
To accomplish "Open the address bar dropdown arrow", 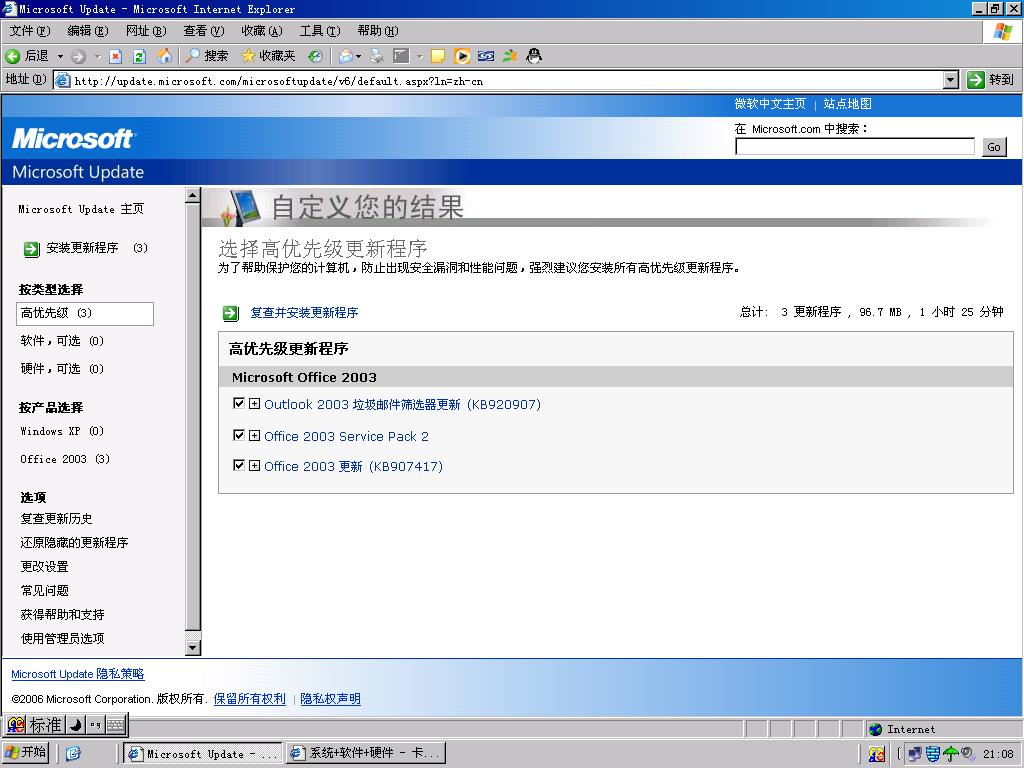I will point(951,80).
